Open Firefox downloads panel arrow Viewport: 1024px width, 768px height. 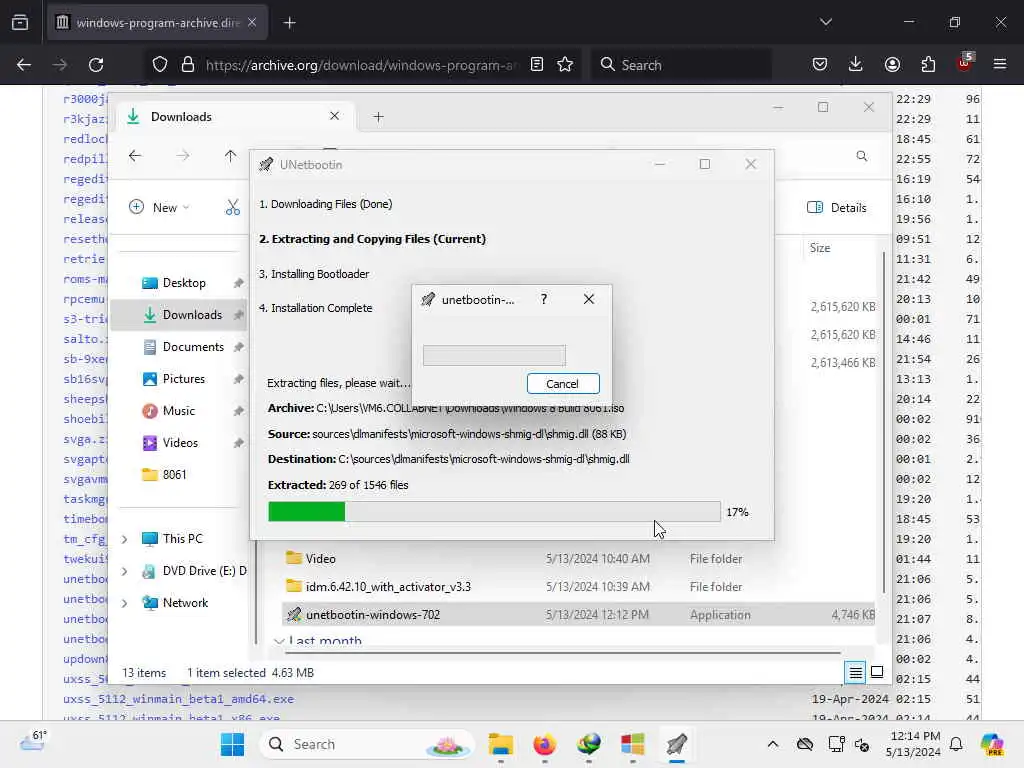tap(856, 65)
